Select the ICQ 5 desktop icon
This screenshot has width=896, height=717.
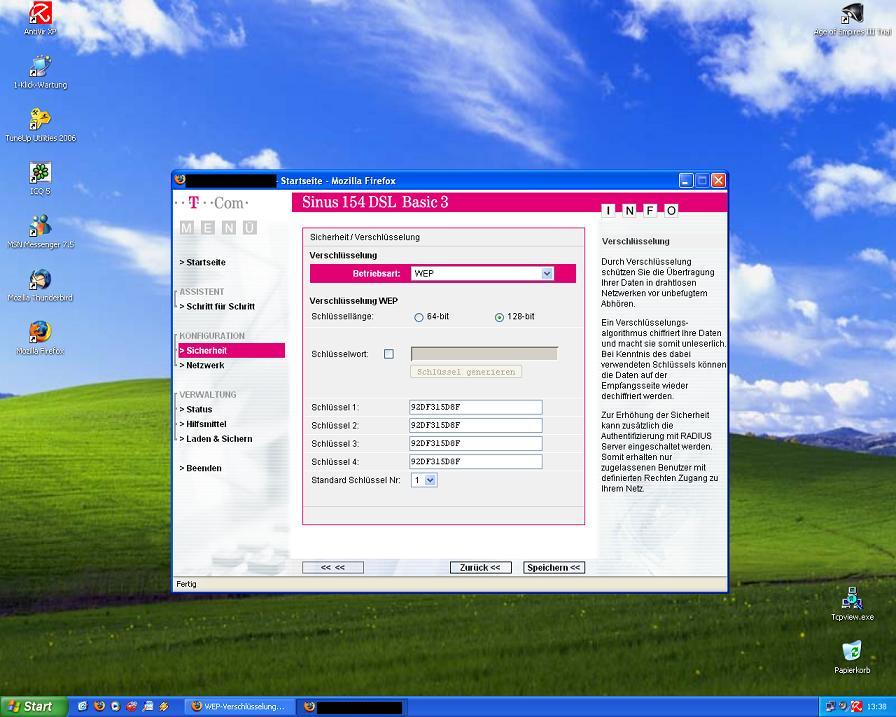40,178
